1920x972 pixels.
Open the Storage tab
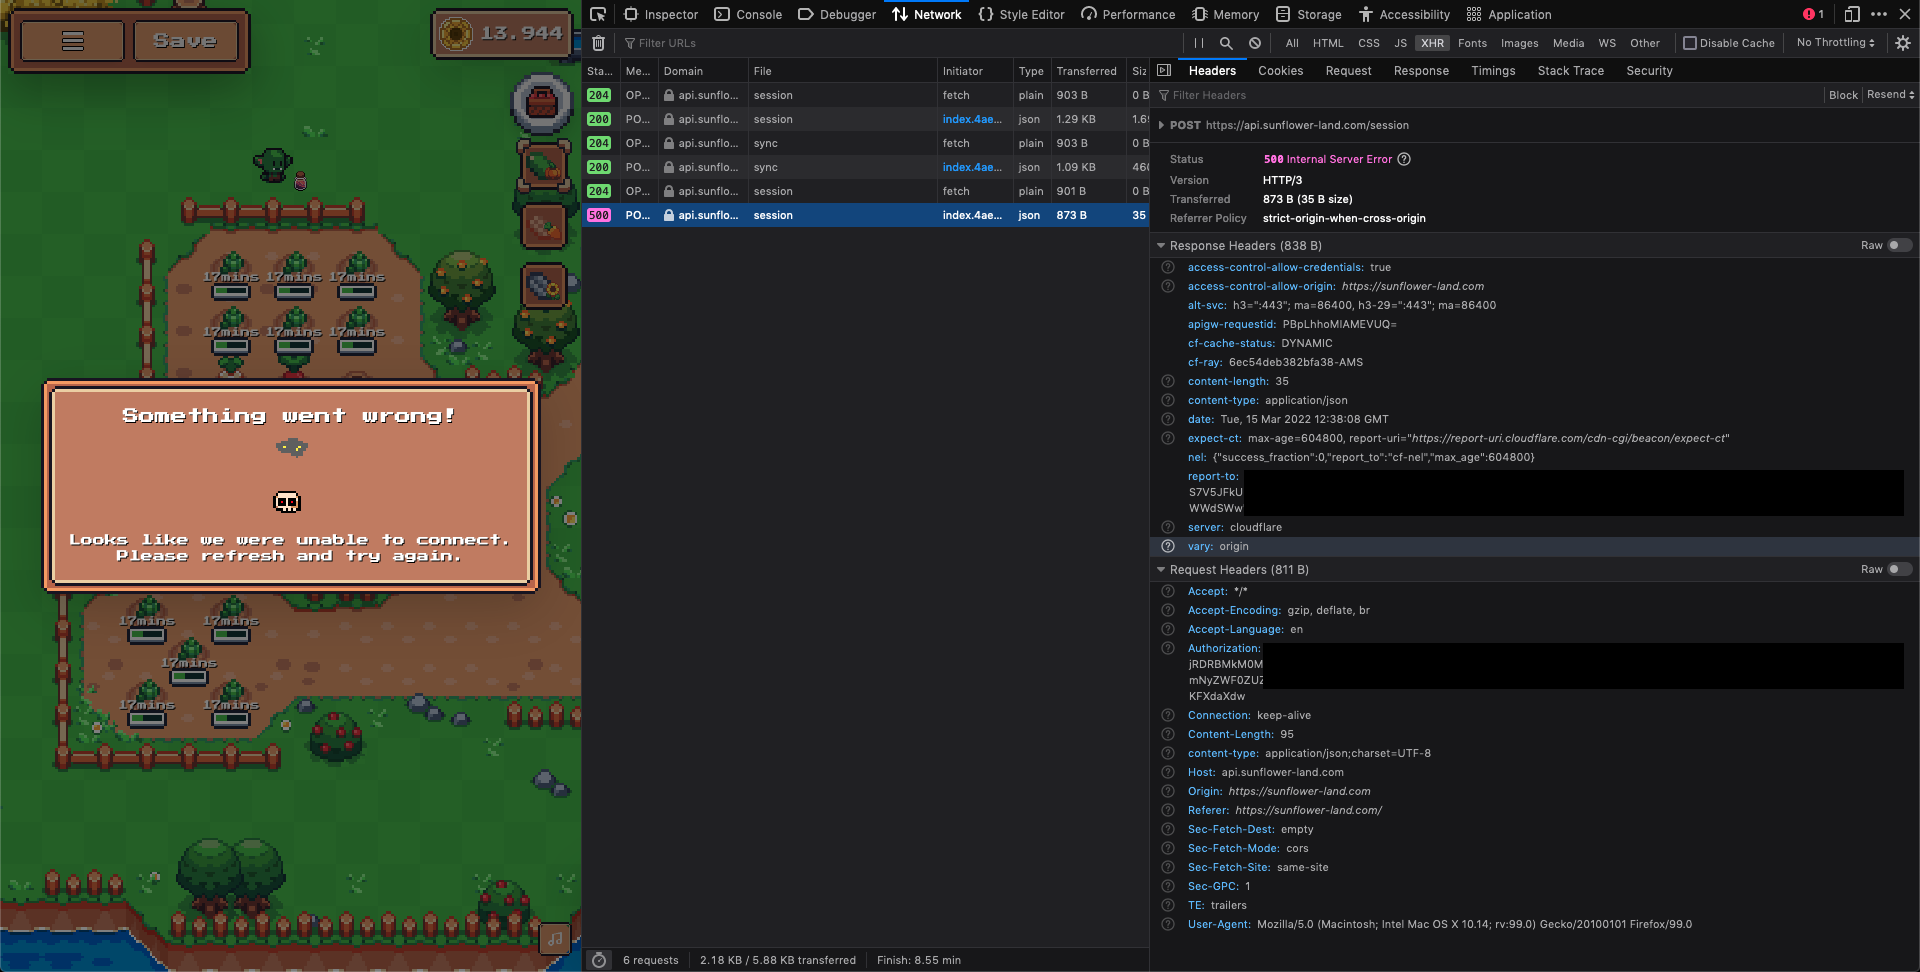tap(1309, 14)
